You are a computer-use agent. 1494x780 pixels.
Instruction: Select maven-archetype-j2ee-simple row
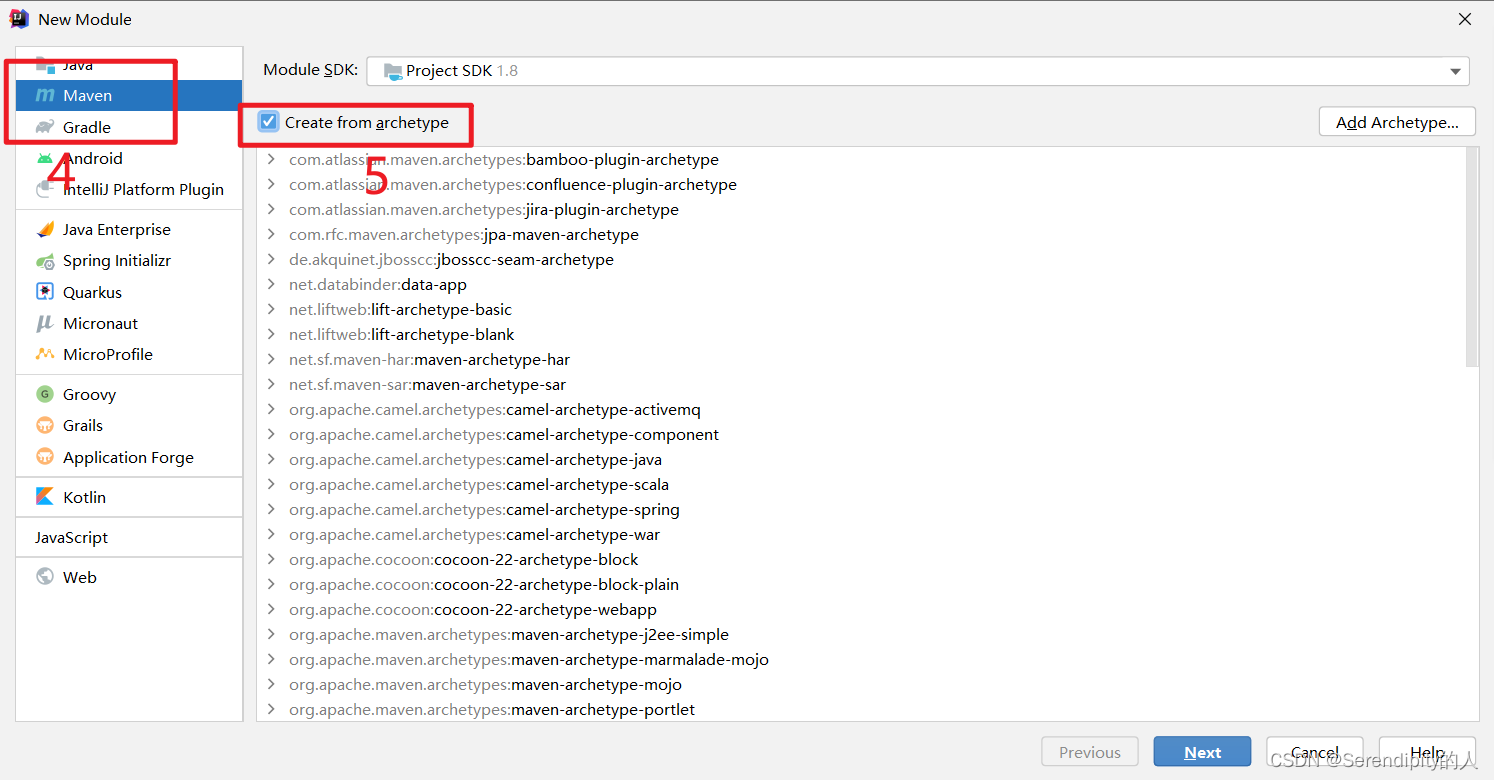861,634
